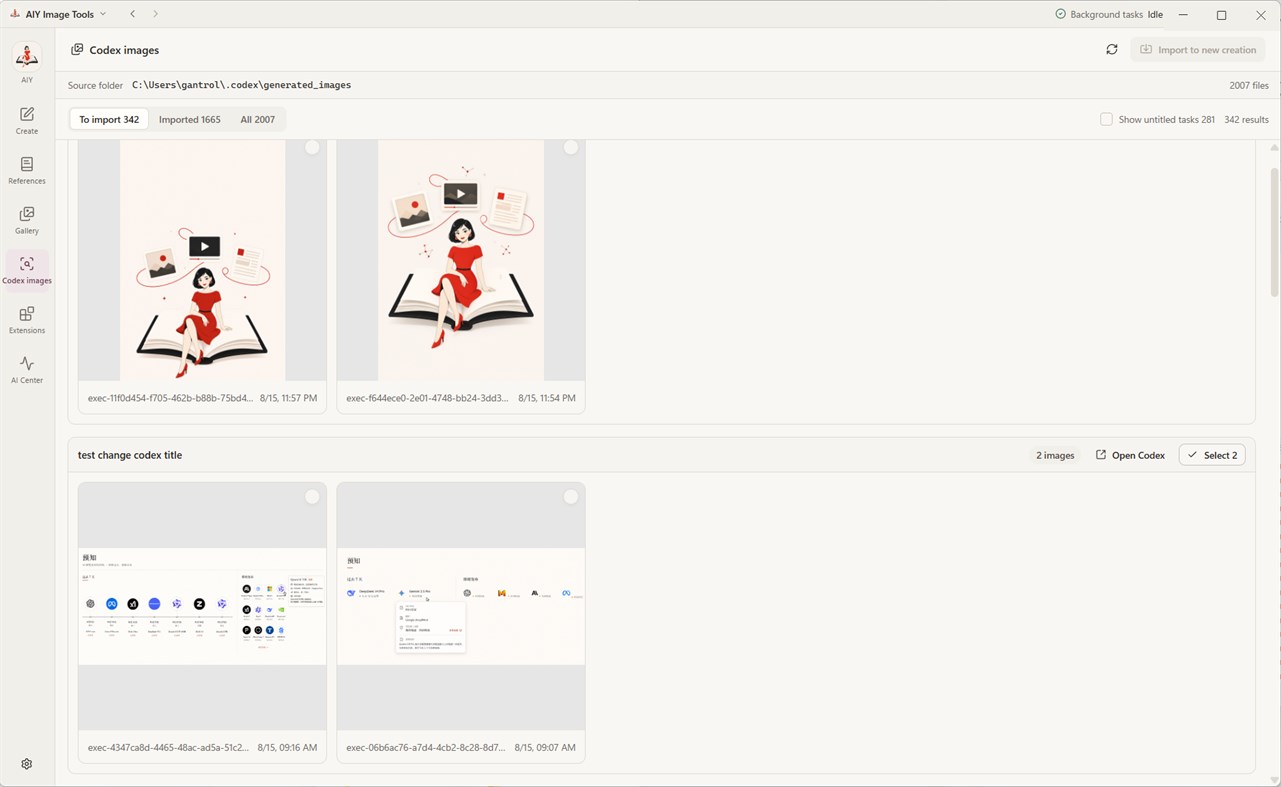Click the Codex images header icon
The image size is (1281, 787).
coord(77,49)
